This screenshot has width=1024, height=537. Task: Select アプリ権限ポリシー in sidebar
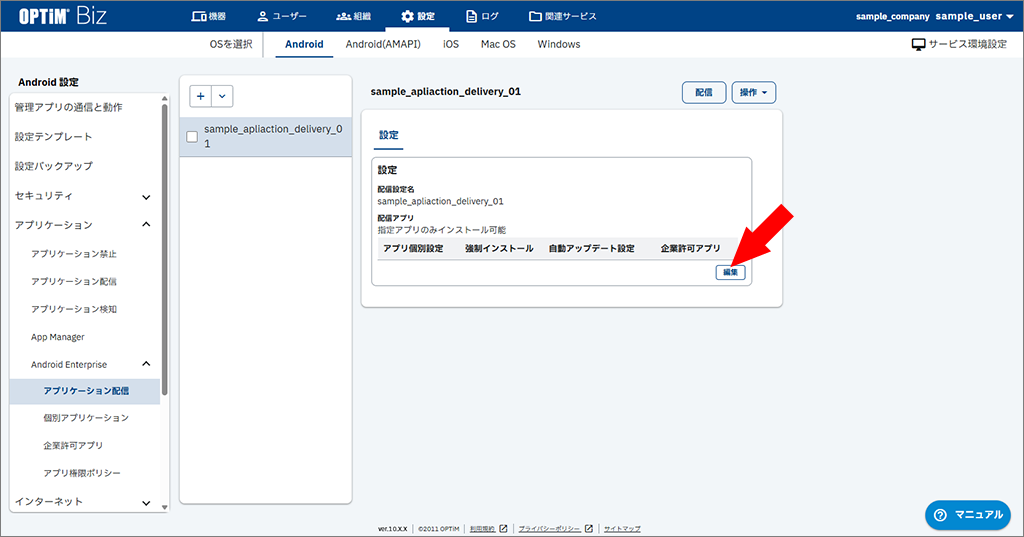[x=82, y=473]
